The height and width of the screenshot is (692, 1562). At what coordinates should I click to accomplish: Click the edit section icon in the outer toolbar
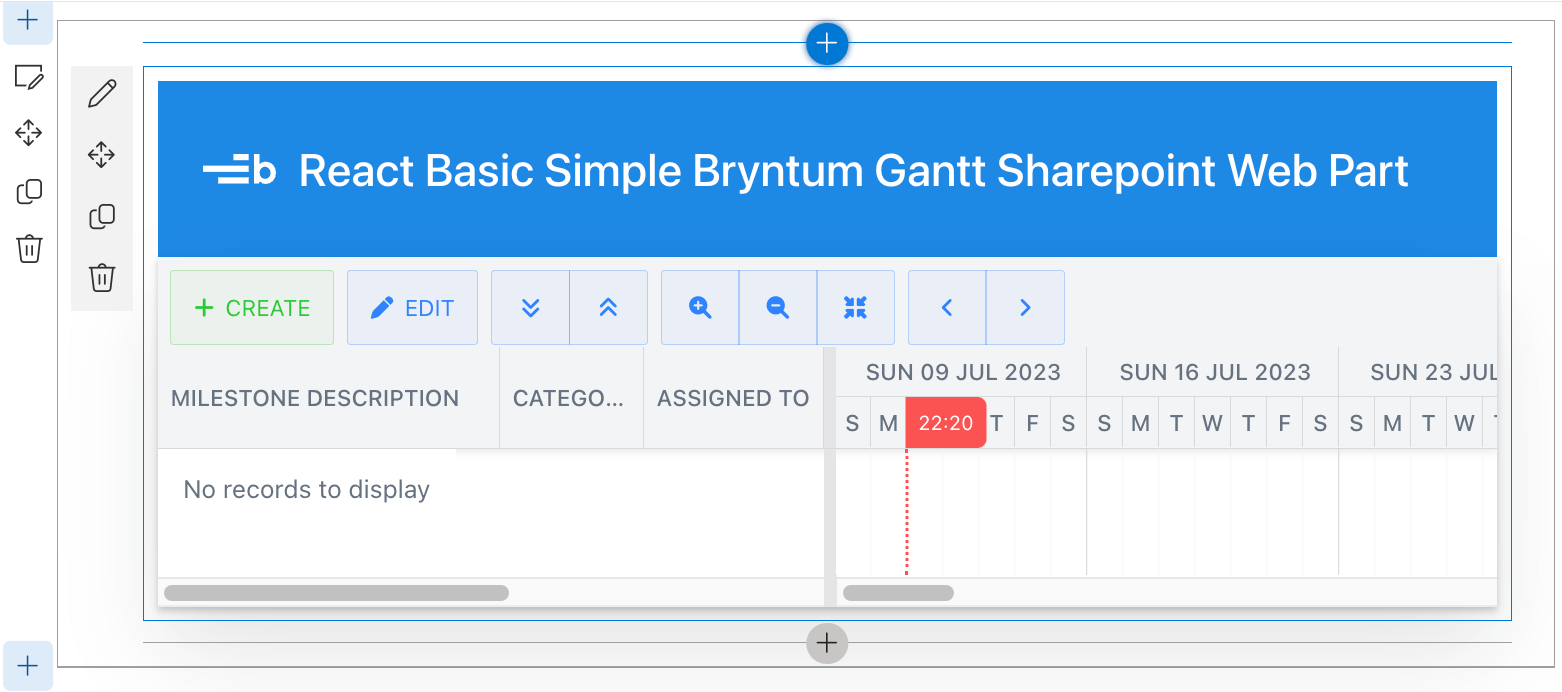[x=29, y=76]
